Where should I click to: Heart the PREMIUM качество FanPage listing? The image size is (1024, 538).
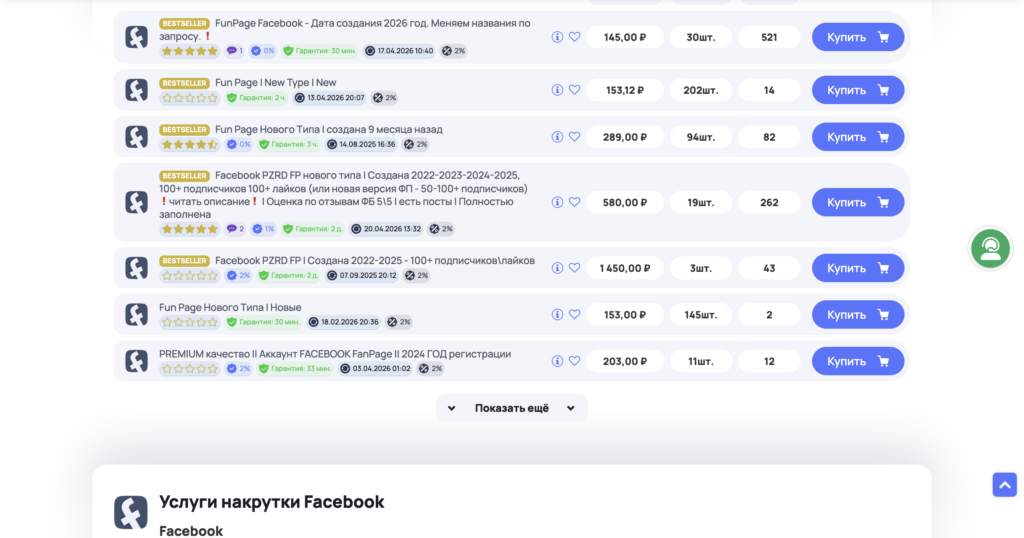[575, 361]
